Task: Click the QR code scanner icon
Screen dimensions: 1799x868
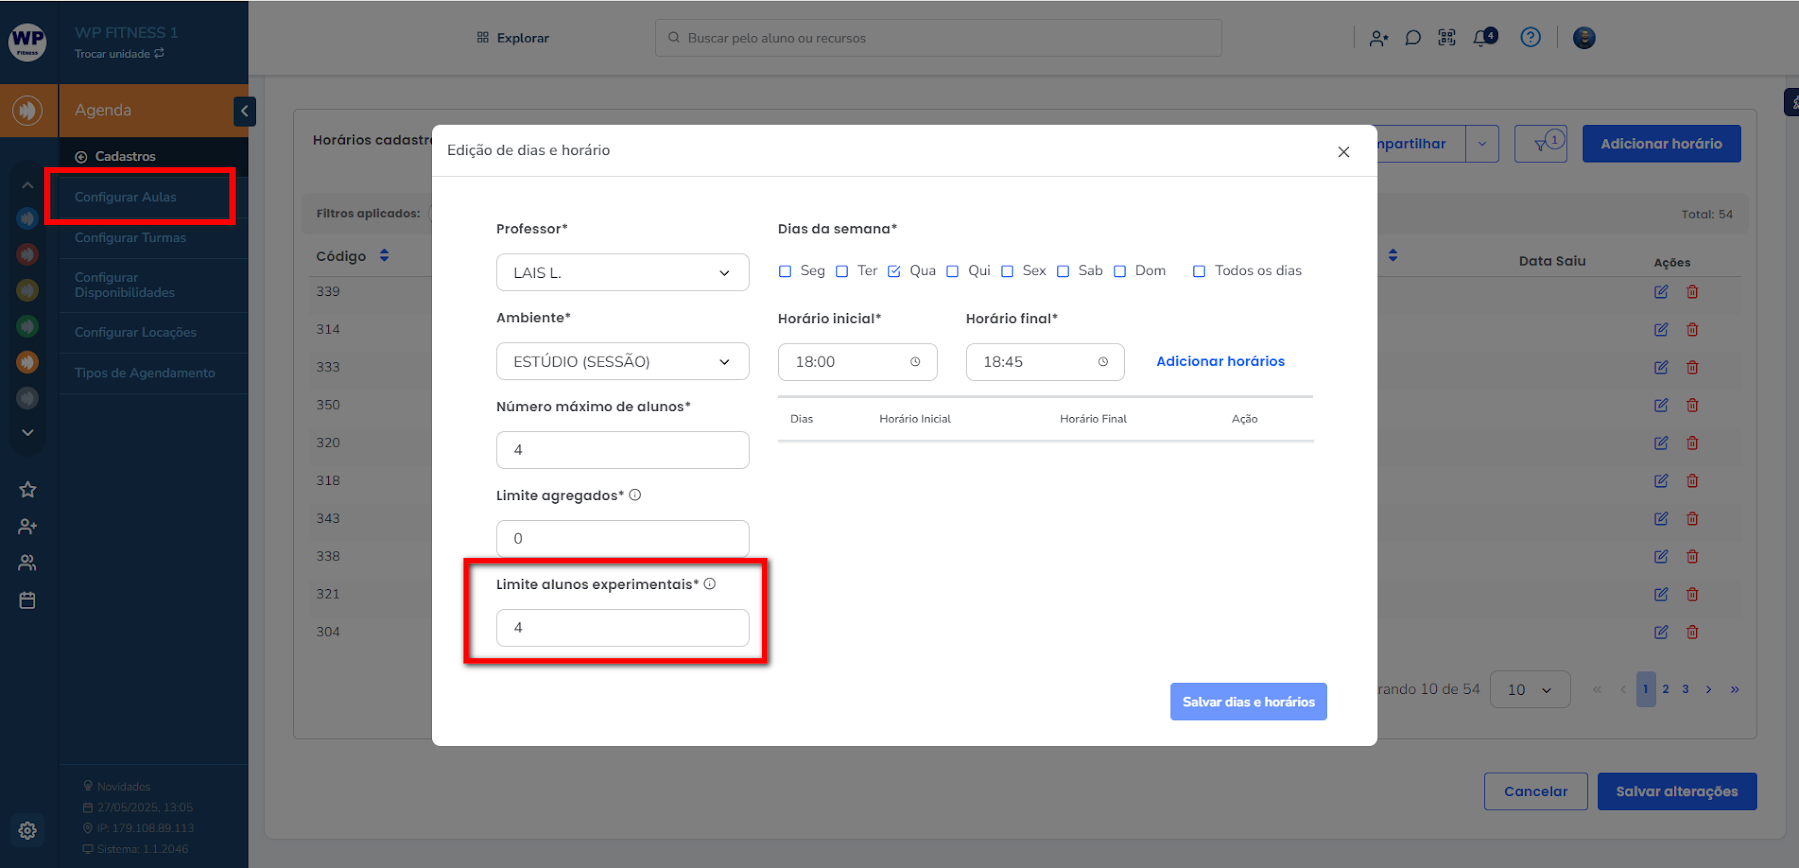Action: (x=1446, y=38)
